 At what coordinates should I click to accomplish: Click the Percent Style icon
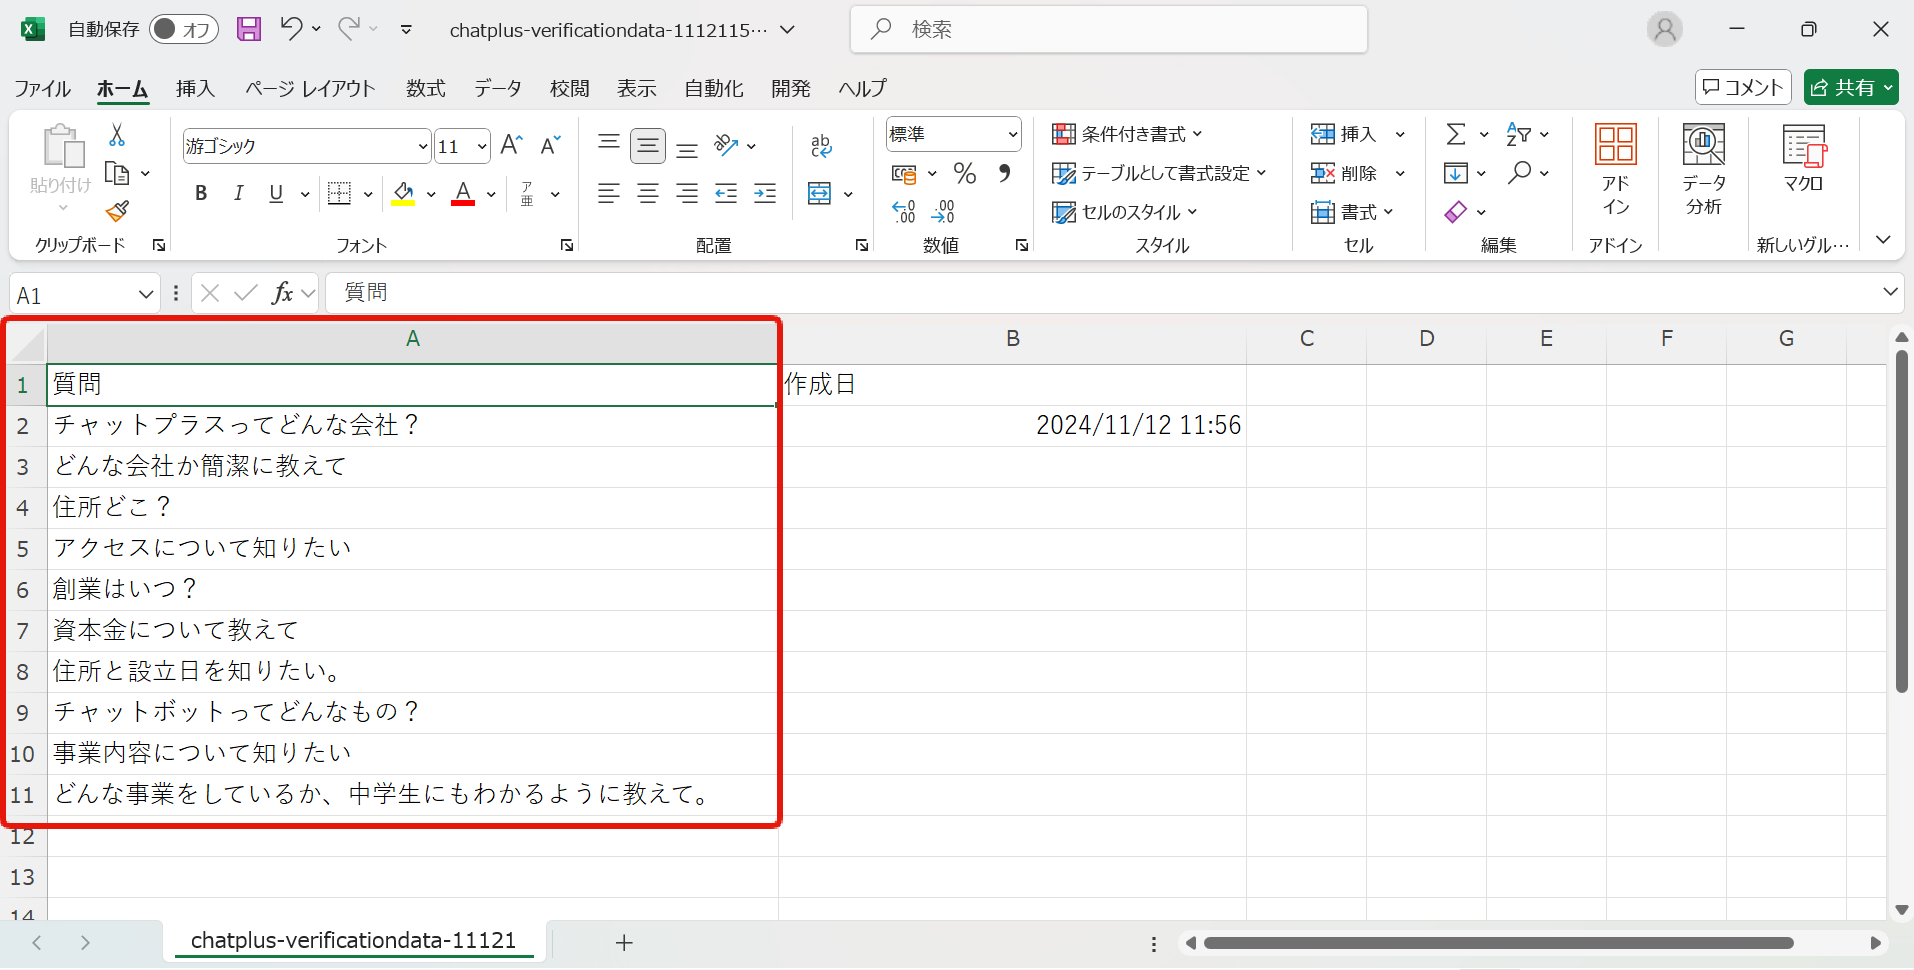point(965,173)
